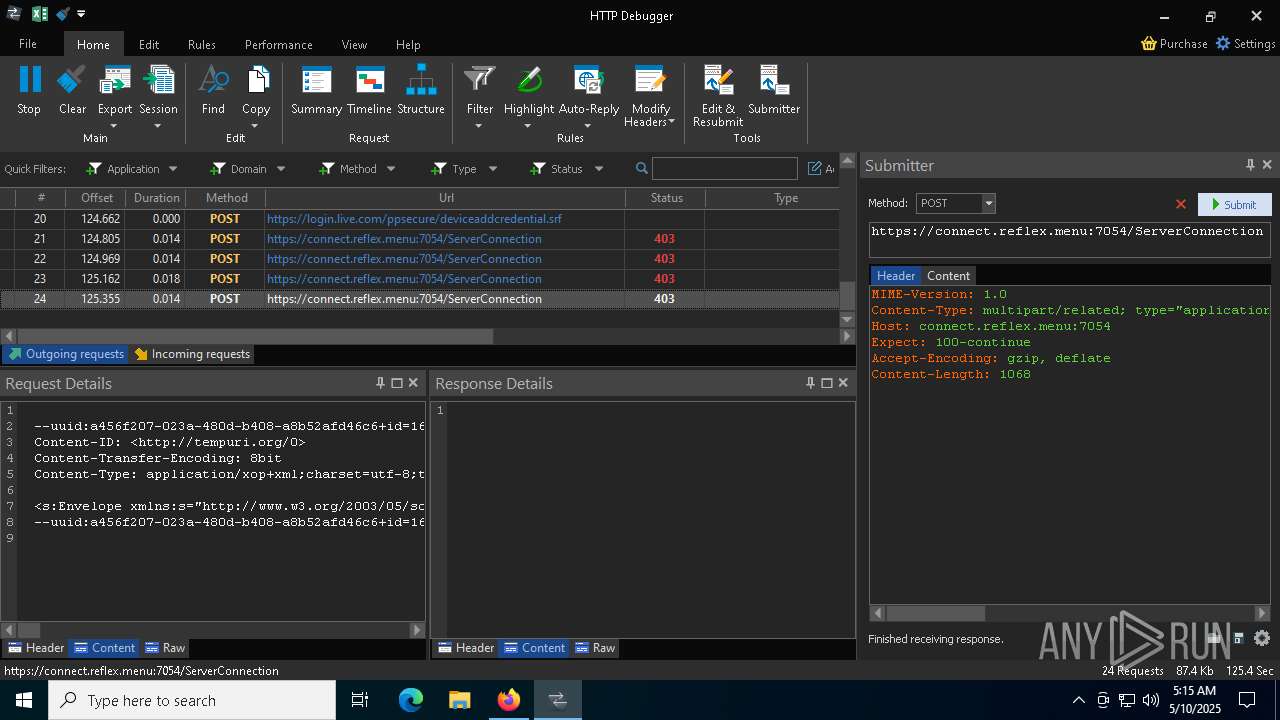Open Firefox from taskbar

(509, 700)
